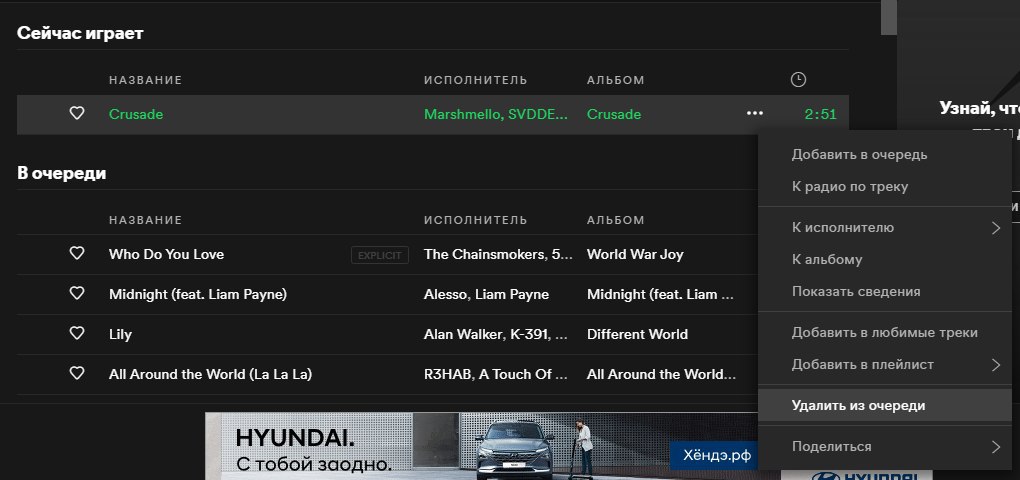Open Crusade album link in now playing
The height and width of the screenshot is (480, 1020).
[x=613, y=114]
